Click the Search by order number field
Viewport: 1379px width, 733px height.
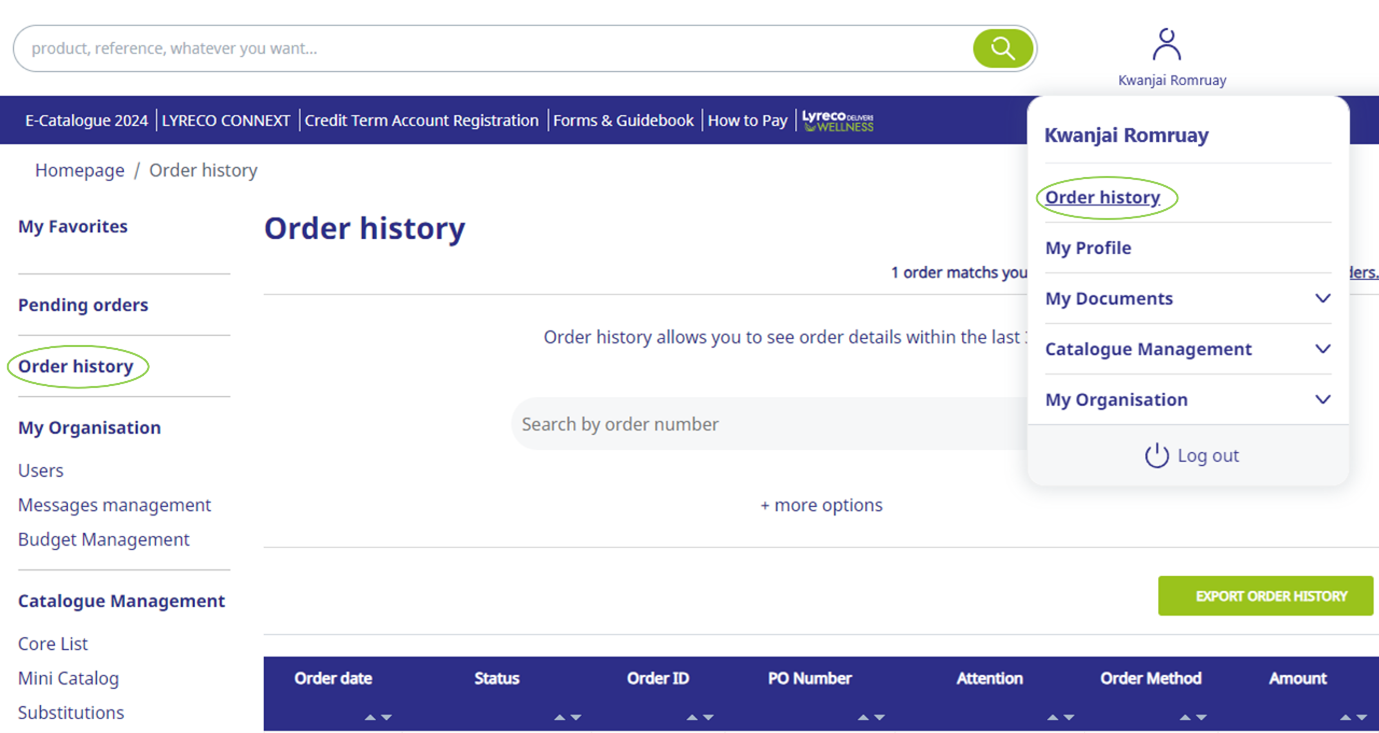point(770,424)
